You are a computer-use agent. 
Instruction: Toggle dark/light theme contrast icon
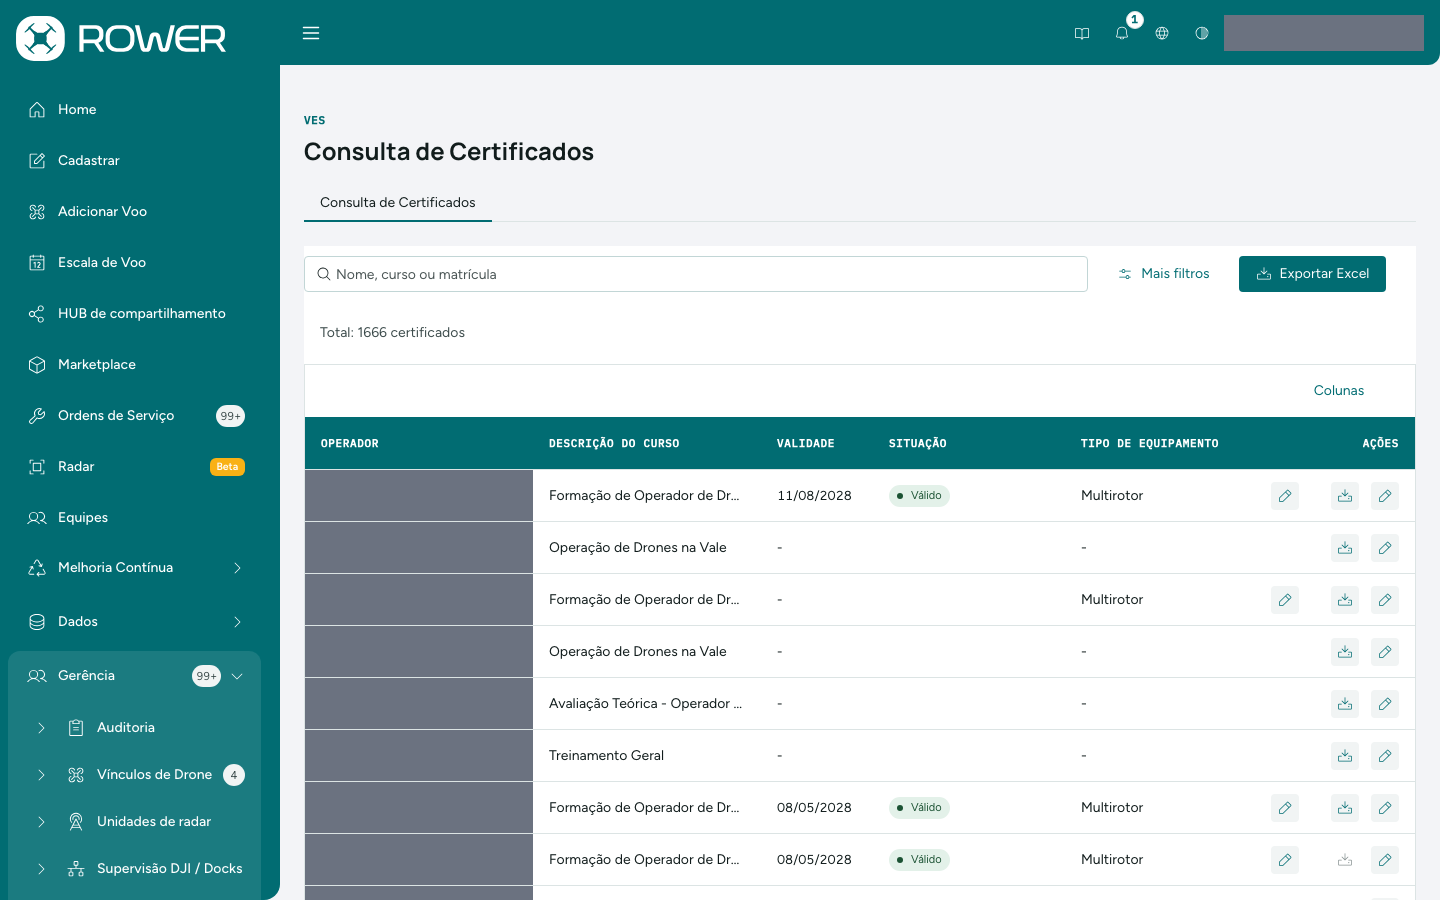pyautogui.click(x=1202, y=33)
